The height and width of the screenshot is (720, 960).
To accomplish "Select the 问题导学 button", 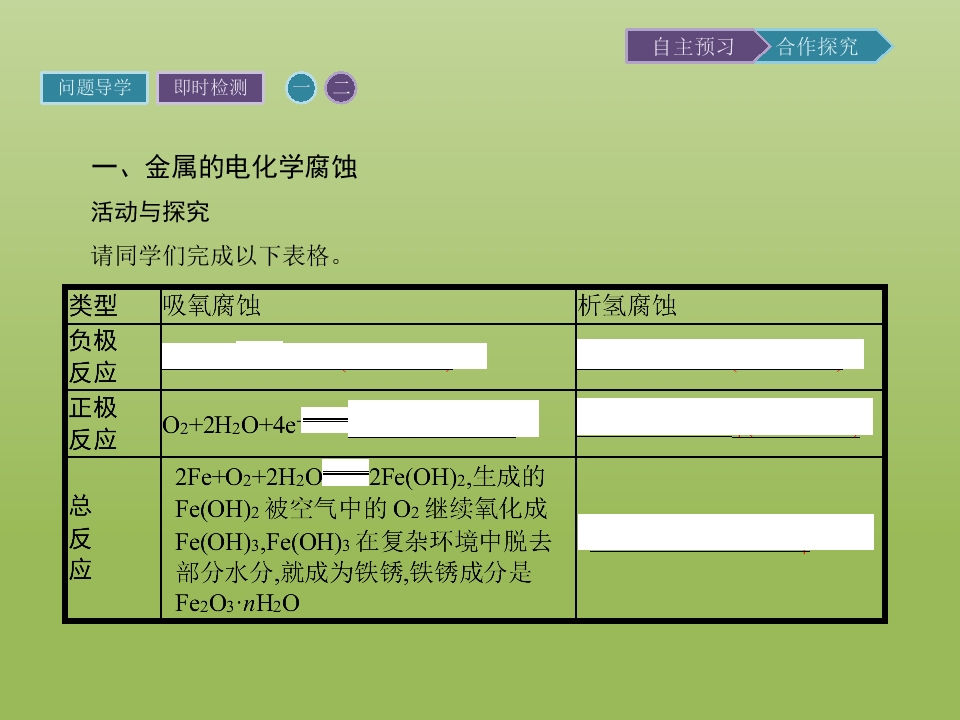I will pyautogui.click(x=94, y=88).
